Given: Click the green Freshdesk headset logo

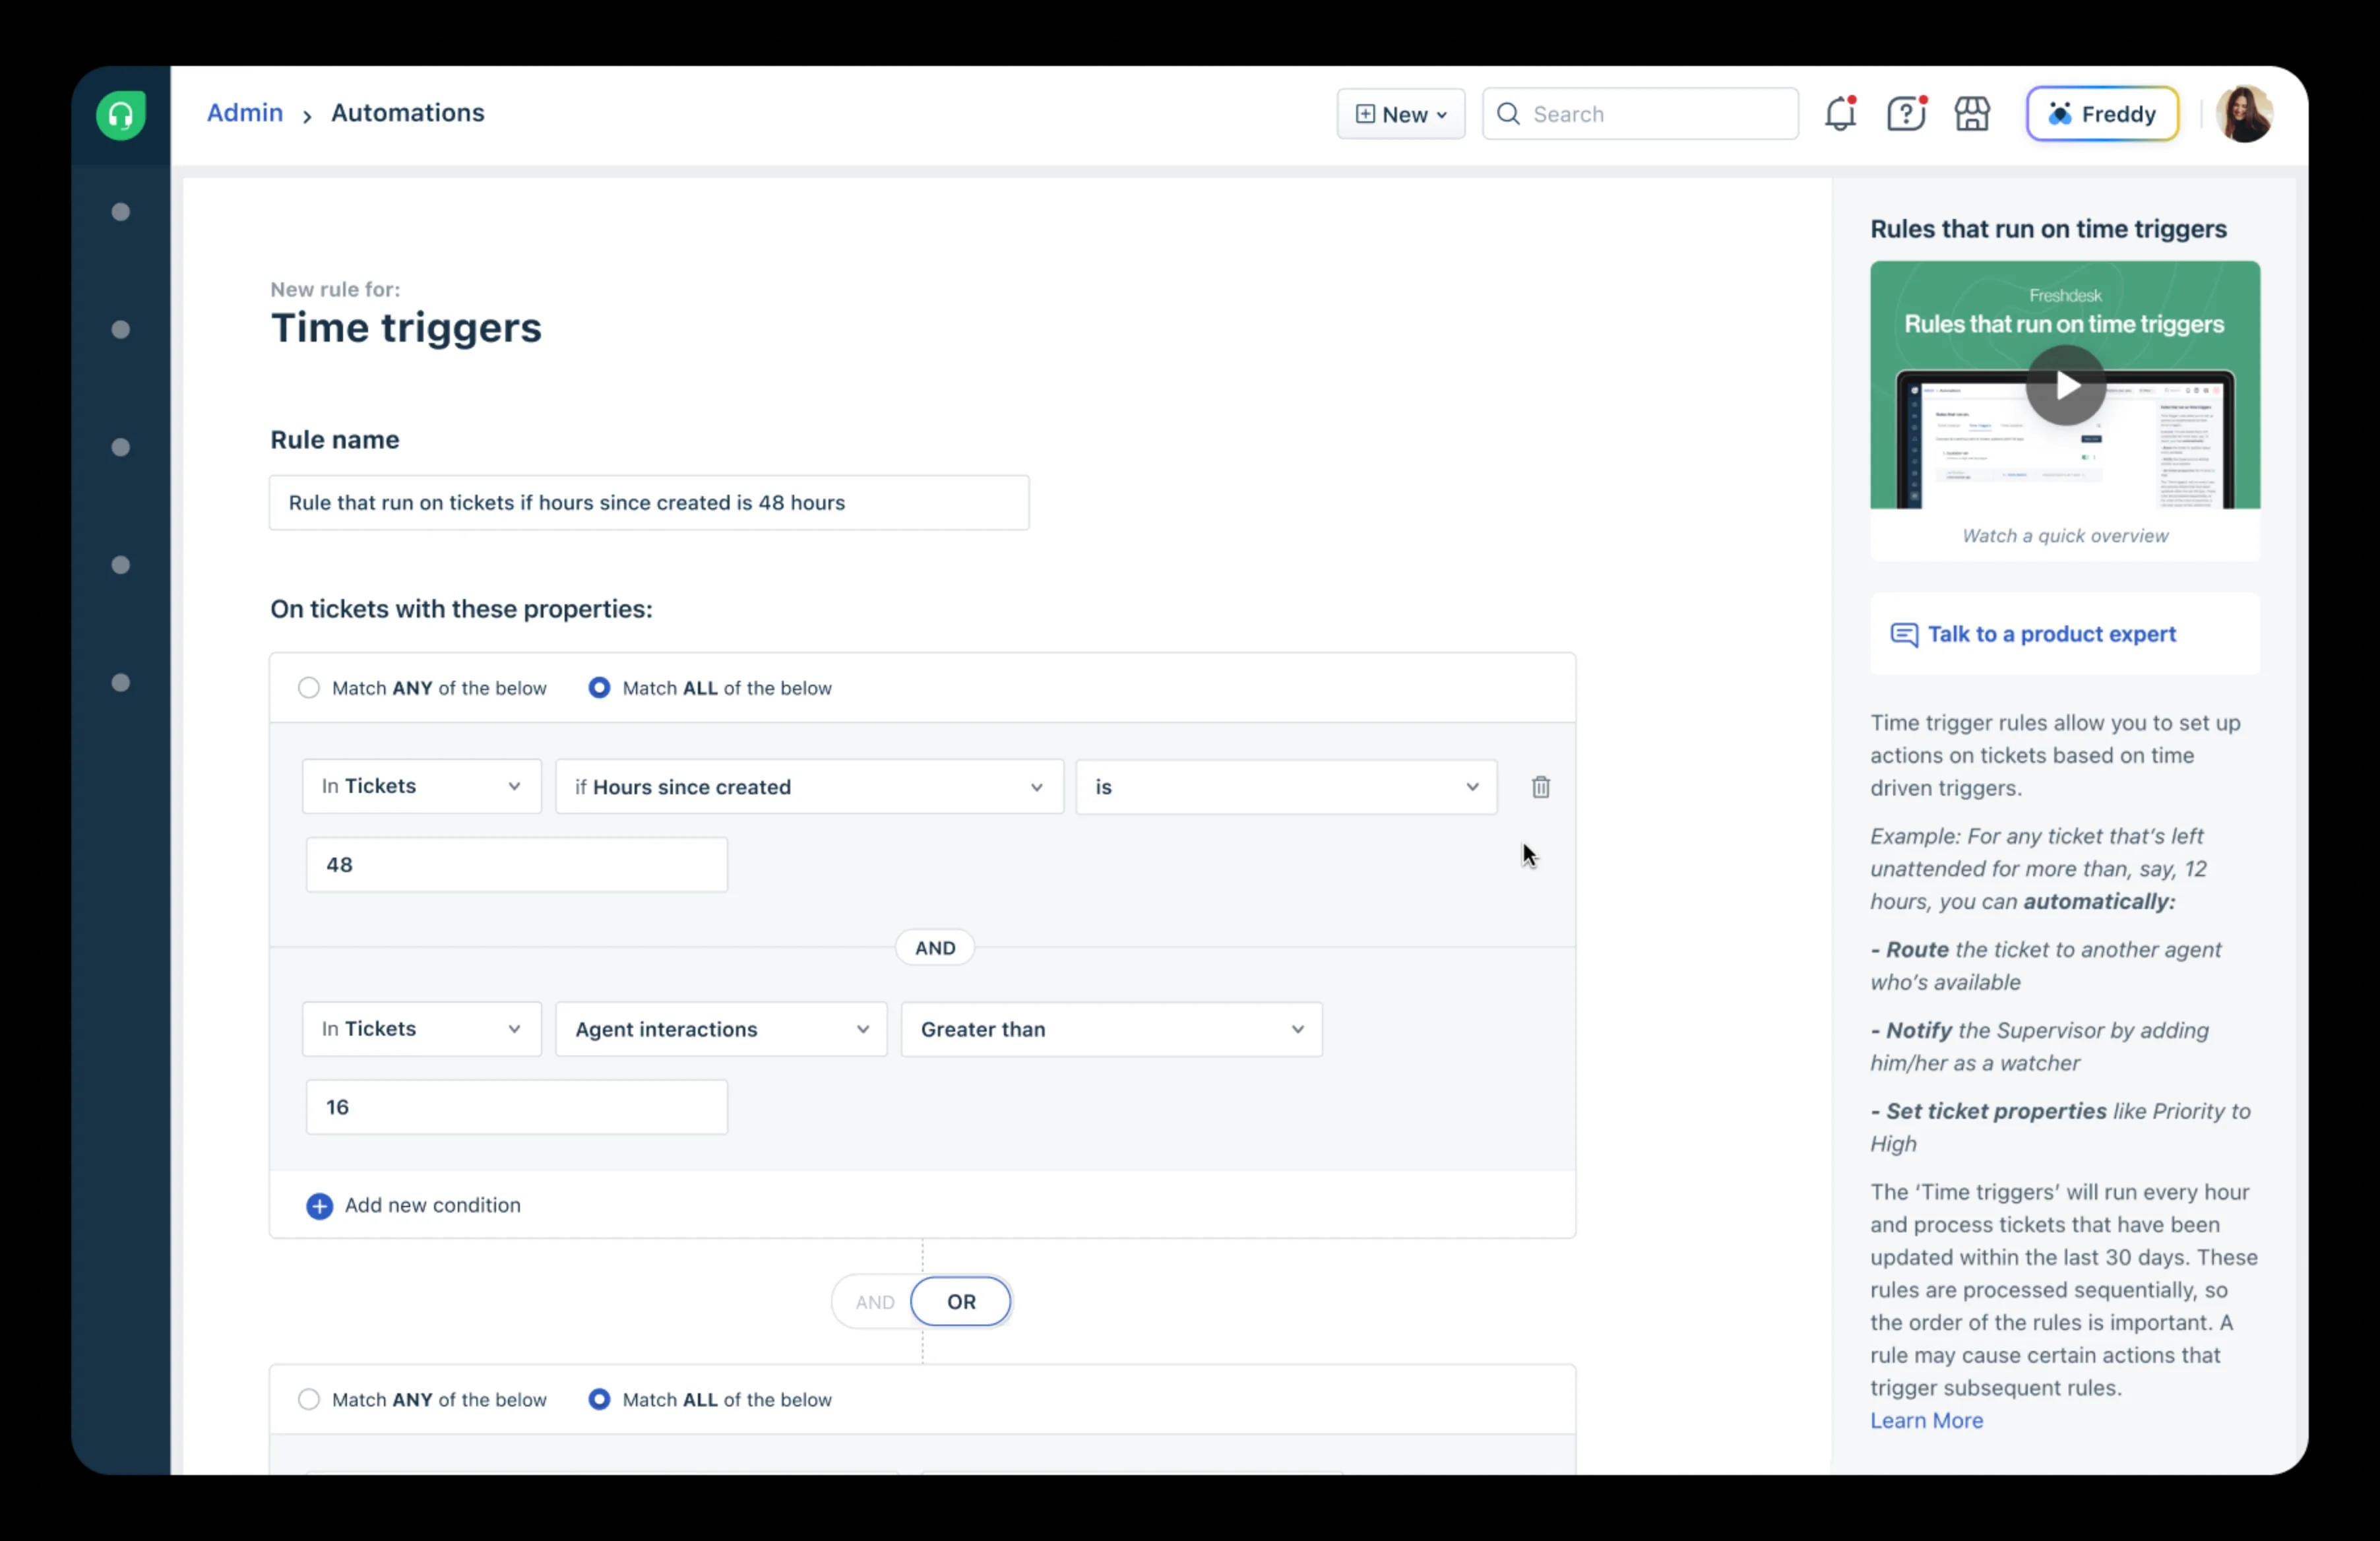Looking at the screenshot, I should tap(121, 115).
